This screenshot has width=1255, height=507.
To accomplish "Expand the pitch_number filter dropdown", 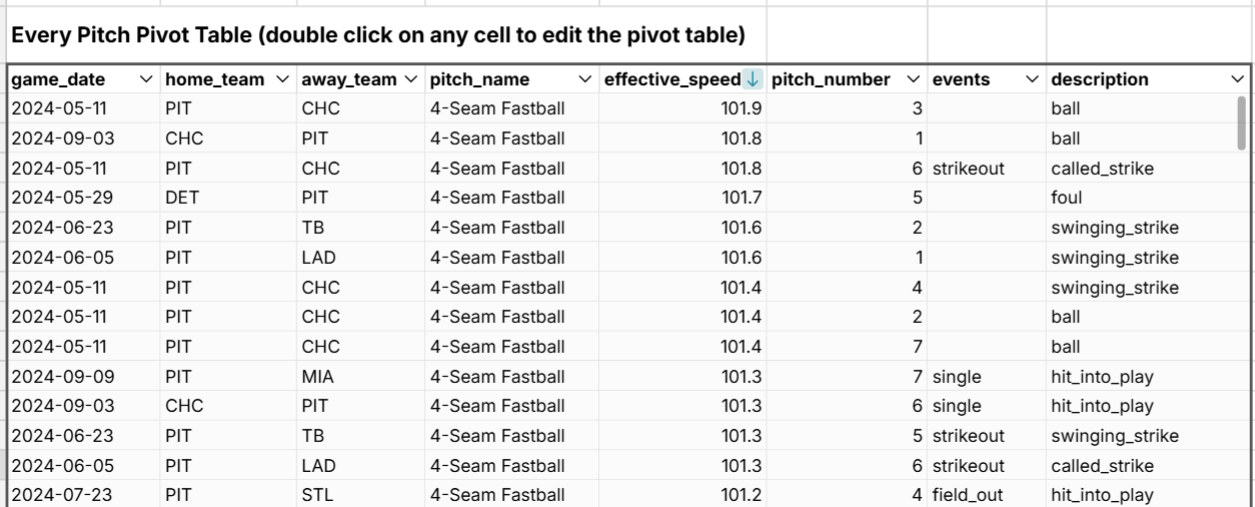I will pyautogui.click(x=913, y=79).
